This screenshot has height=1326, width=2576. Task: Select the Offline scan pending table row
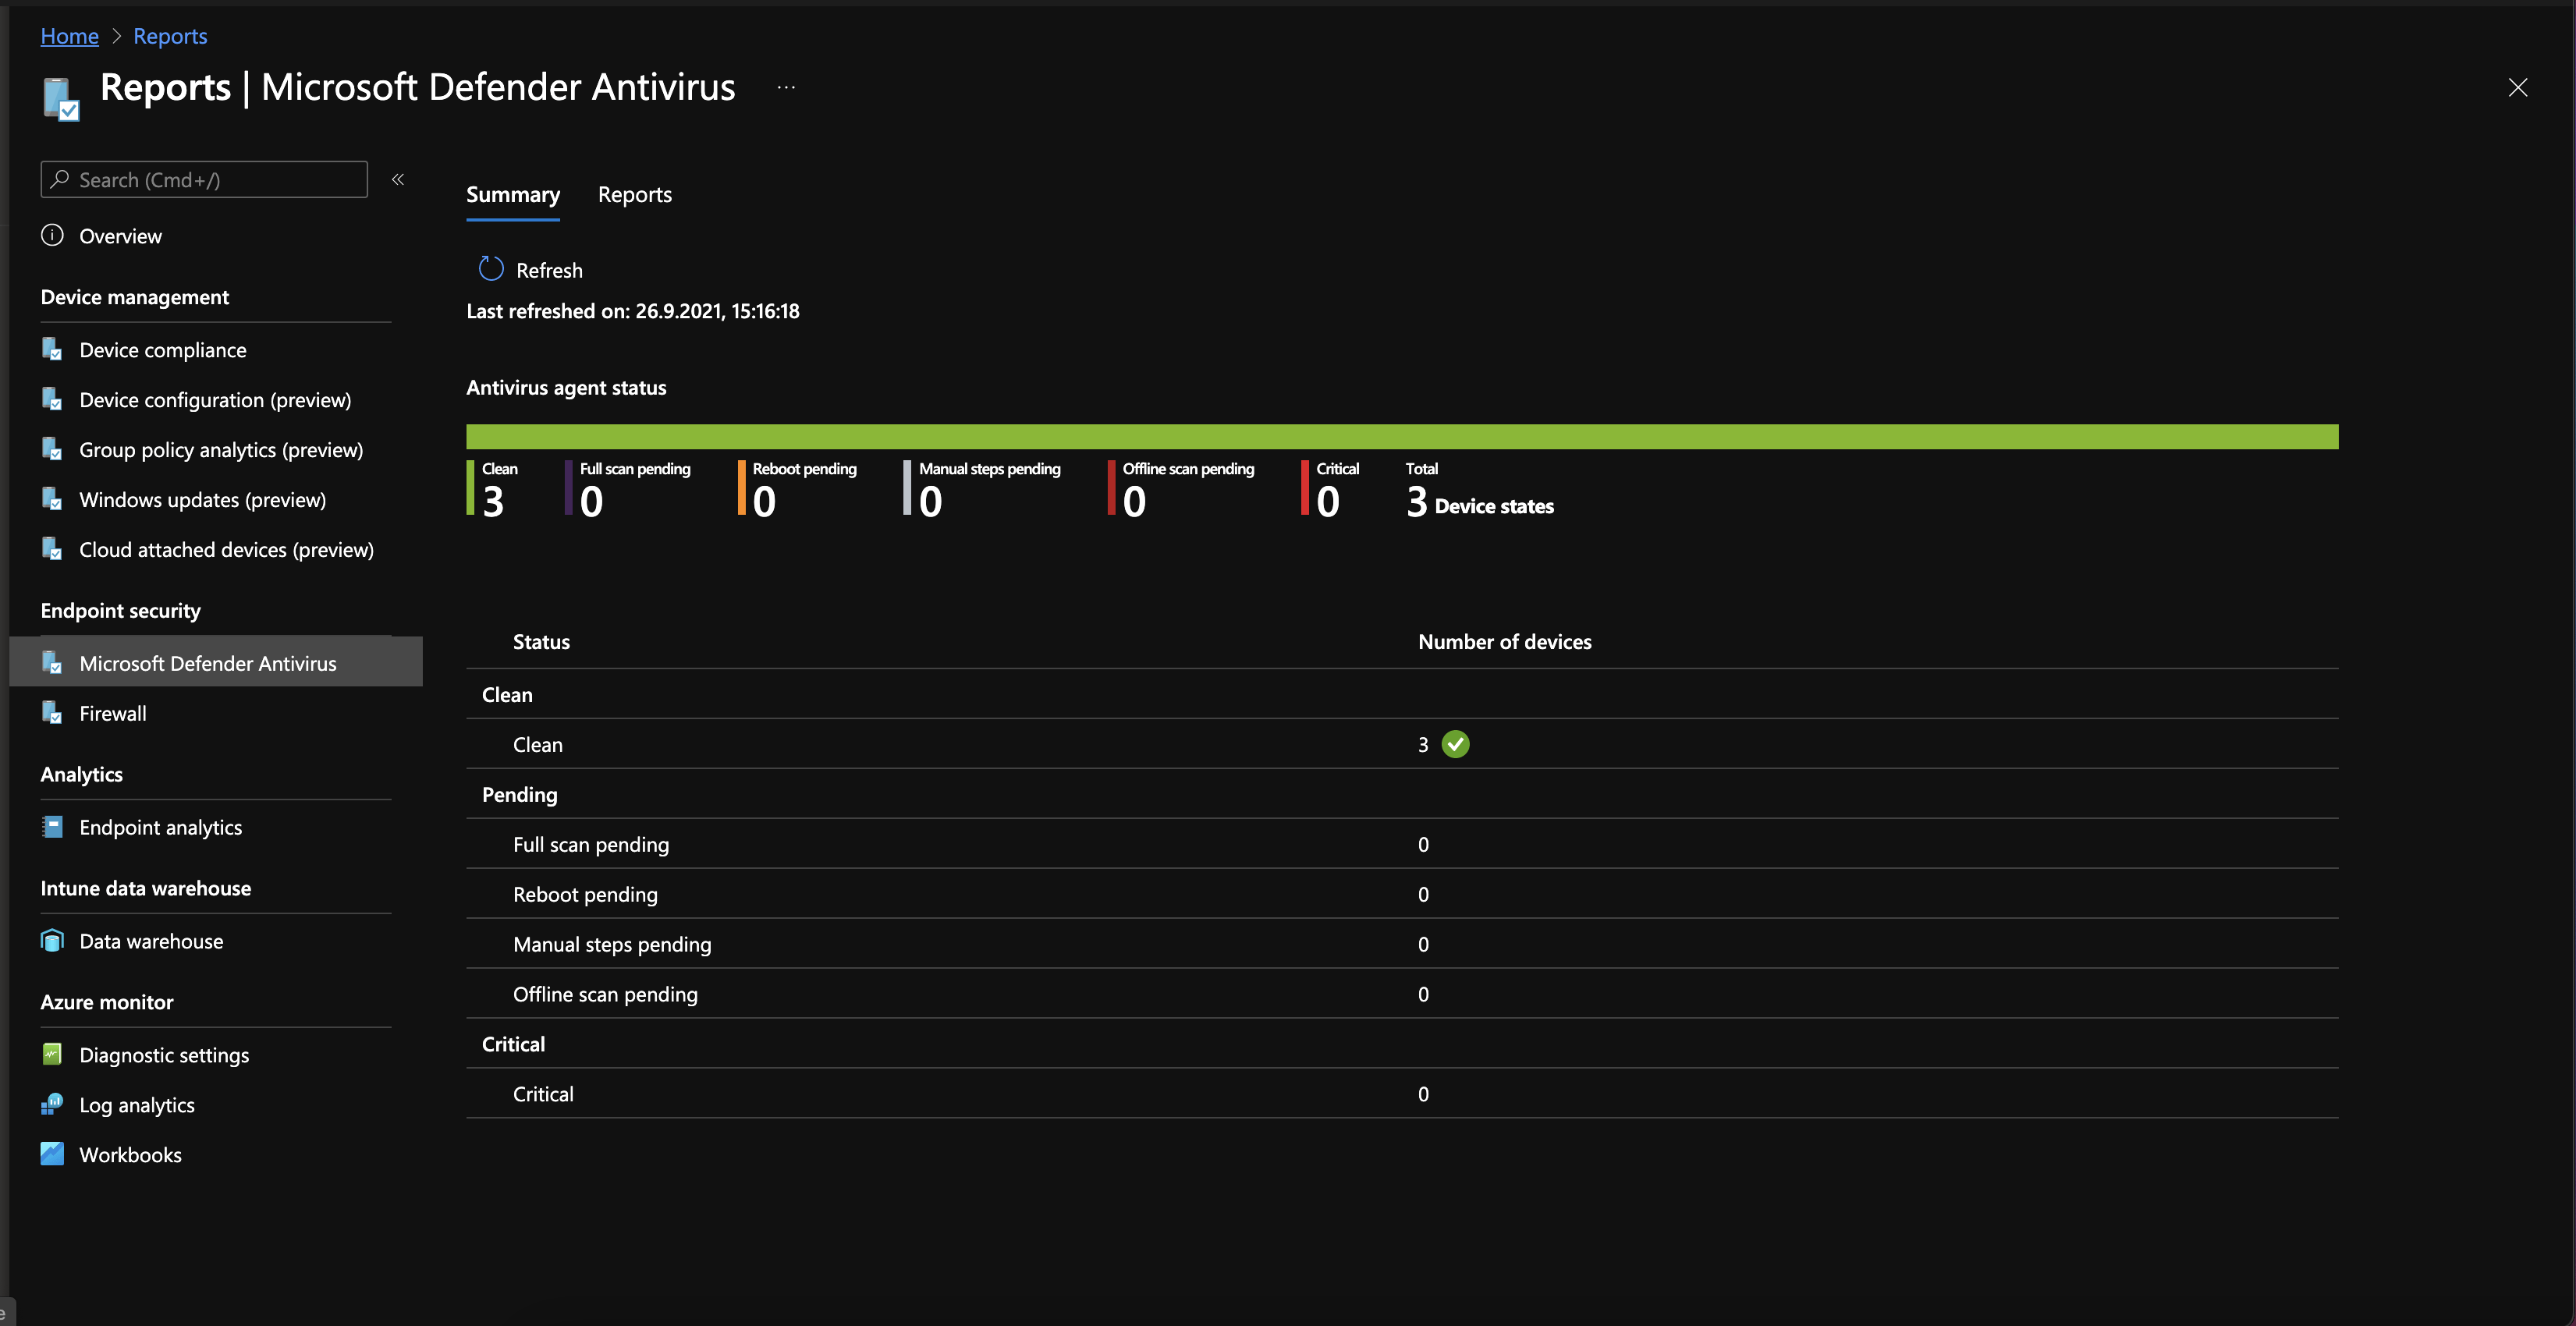click(x=1402, y=994)
